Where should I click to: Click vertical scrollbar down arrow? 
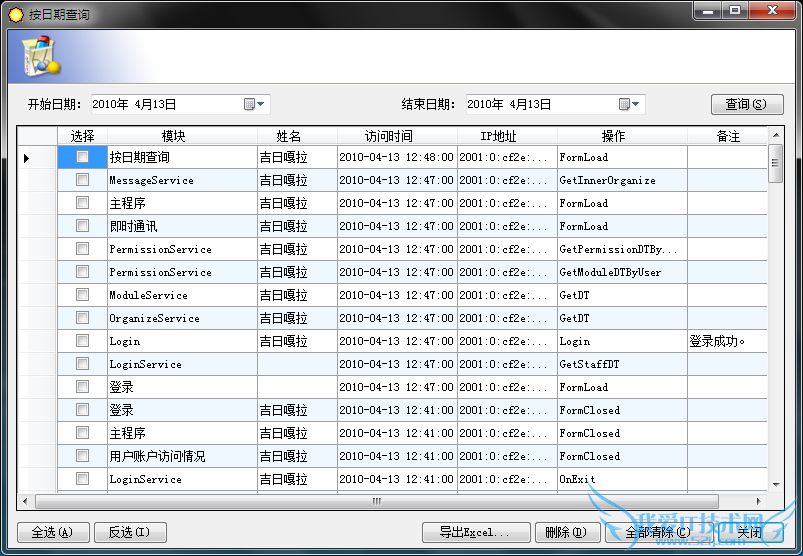tap(776, 484)
